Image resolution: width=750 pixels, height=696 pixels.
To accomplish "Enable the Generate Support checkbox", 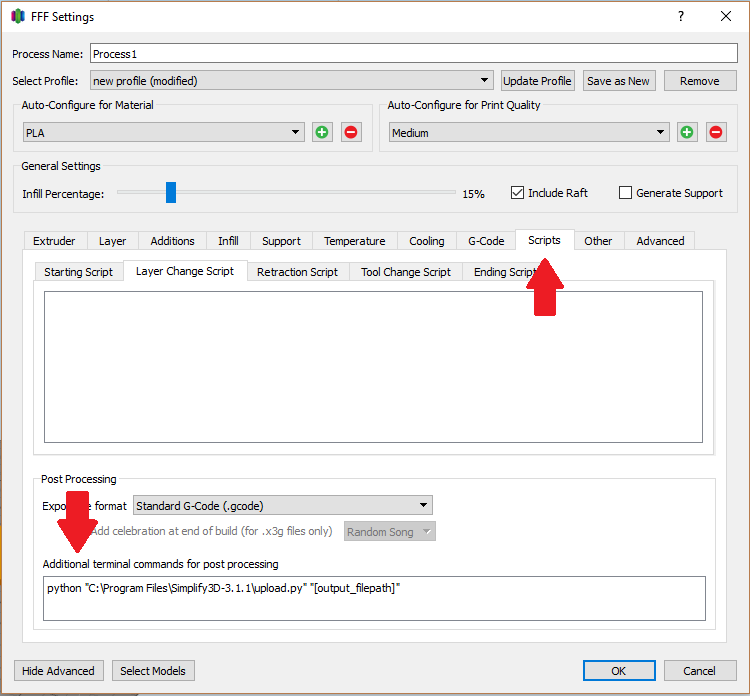I will (x=626, y=193).
